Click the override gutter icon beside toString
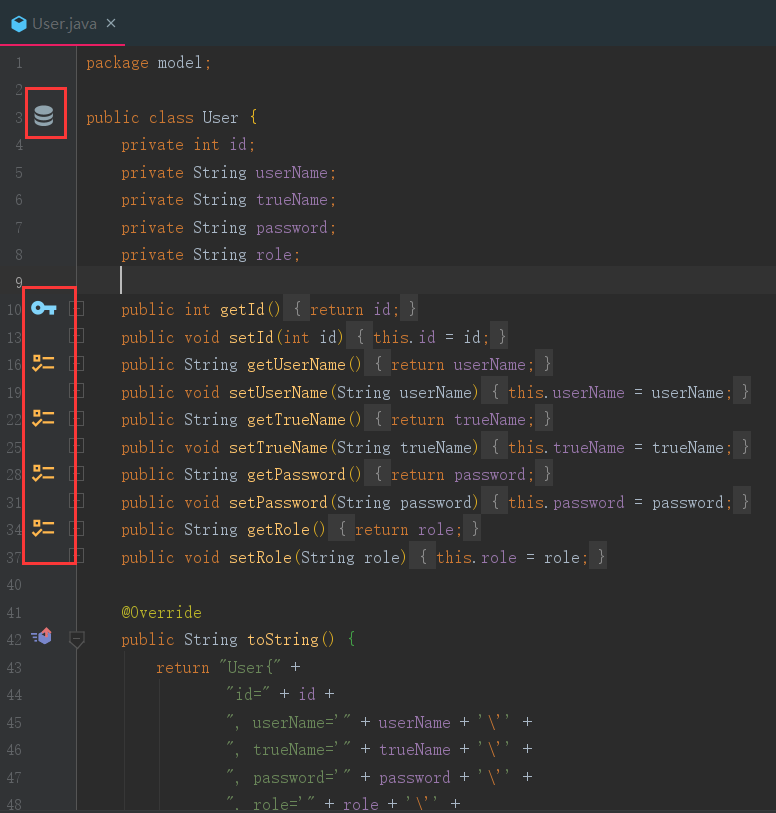This screenshot has width=776, height=813. click(41, 636)
